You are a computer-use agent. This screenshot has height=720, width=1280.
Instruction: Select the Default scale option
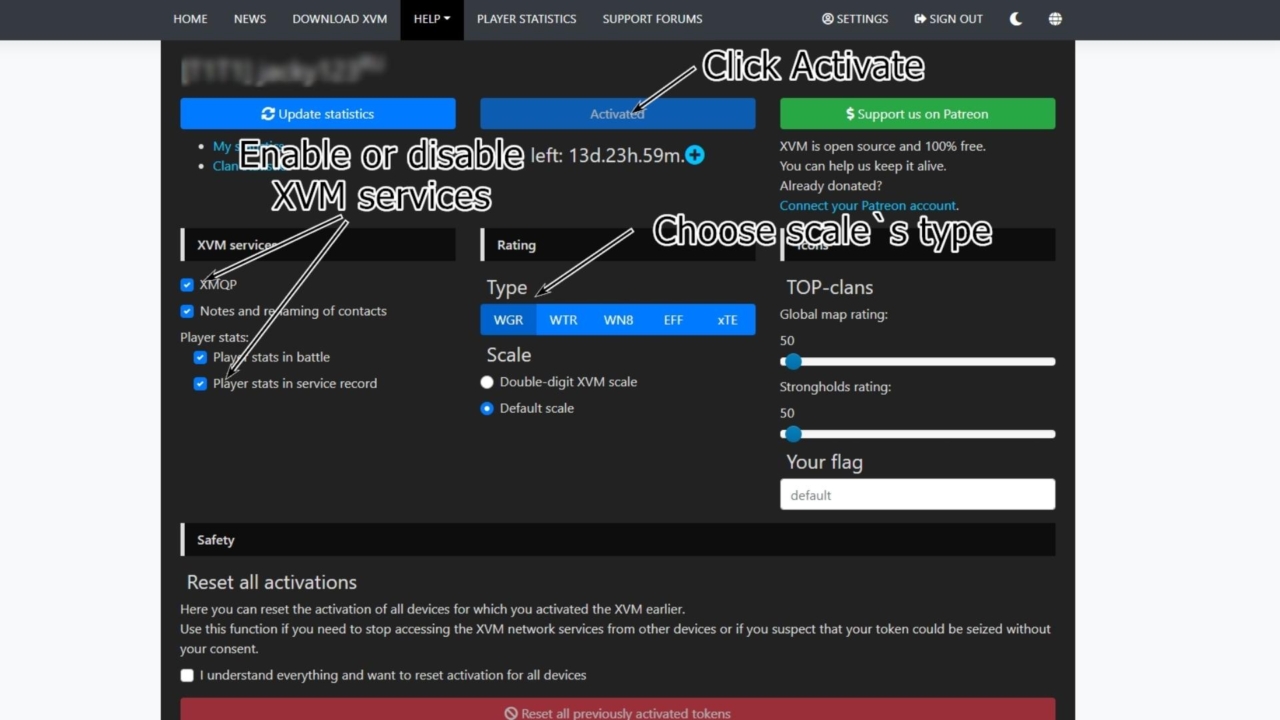pyautogui.click(x=487, y=408)
